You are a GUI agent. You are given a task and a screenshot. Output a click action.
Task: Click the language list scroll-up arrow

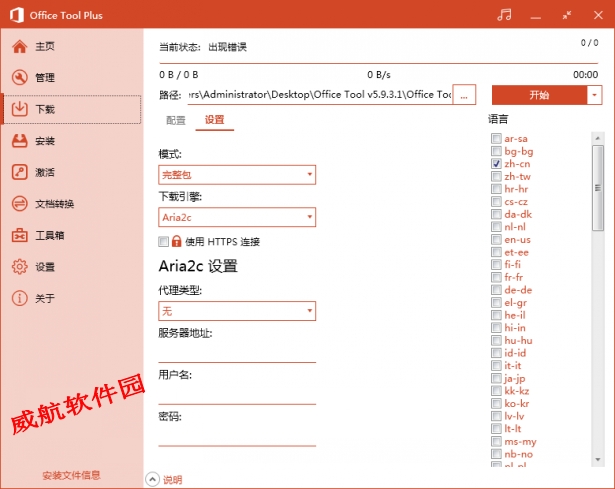tap(598, 138)
